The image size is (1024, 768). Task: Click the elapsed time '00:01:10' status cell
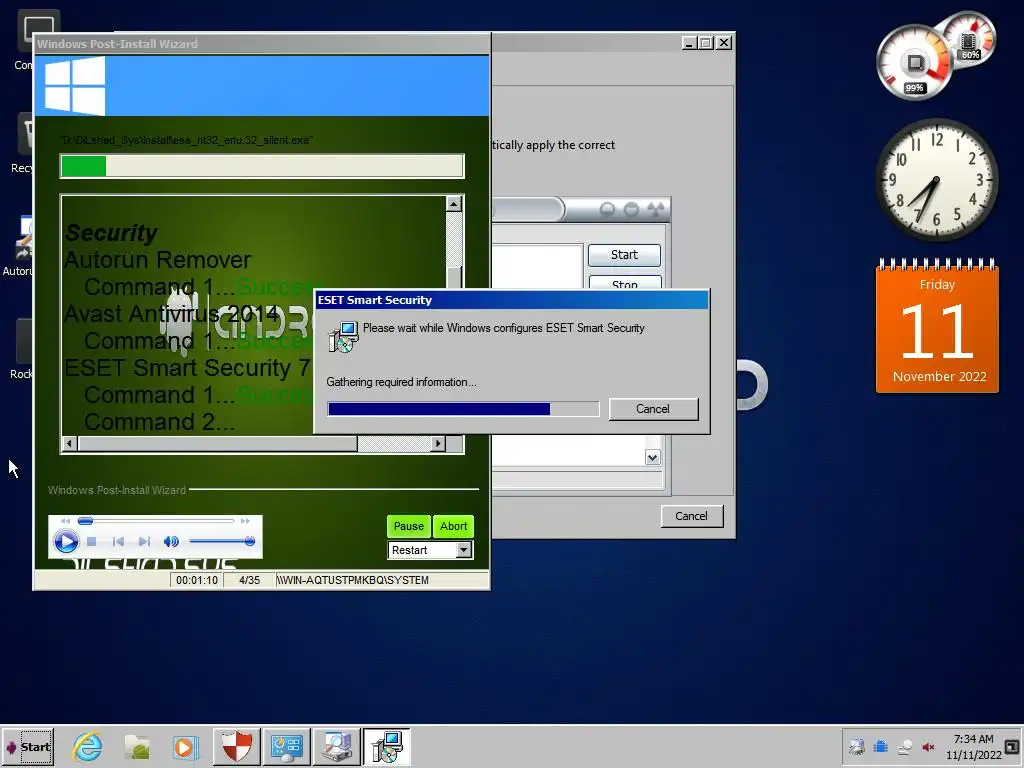click(x=197, y=580)
